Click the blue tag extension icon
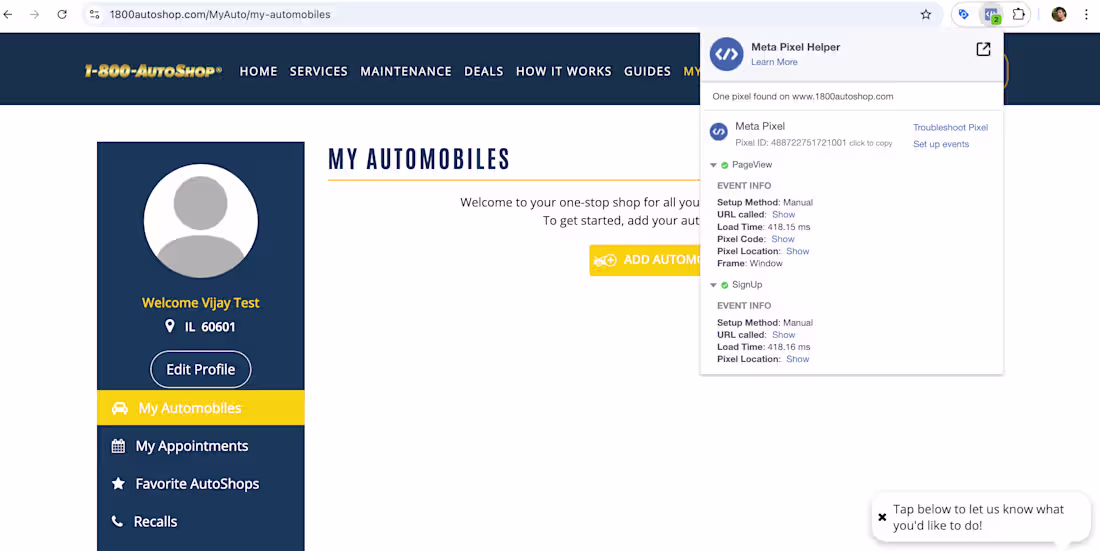 (x=964, y=14)
